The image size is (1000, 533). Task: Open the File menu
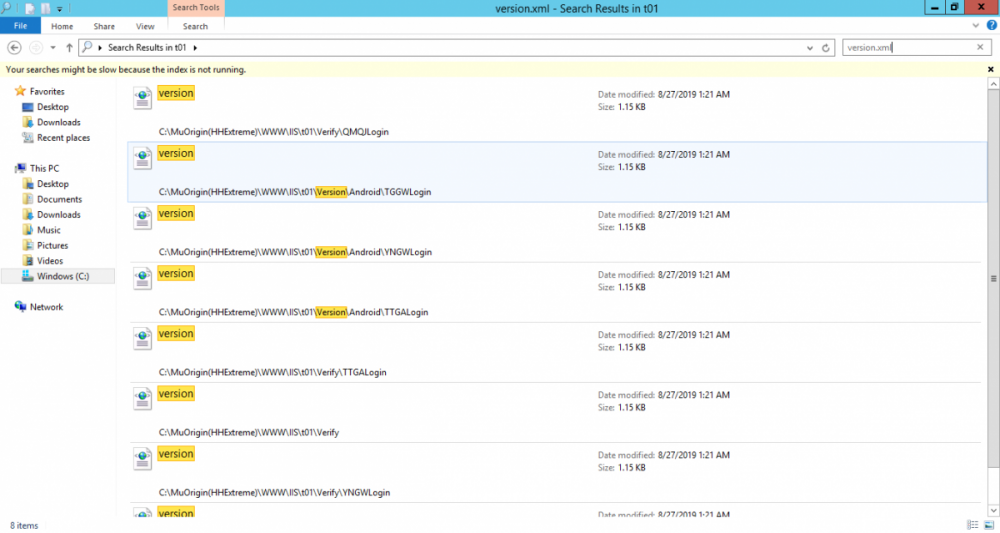pyautogui.click(x=20, y=26)
